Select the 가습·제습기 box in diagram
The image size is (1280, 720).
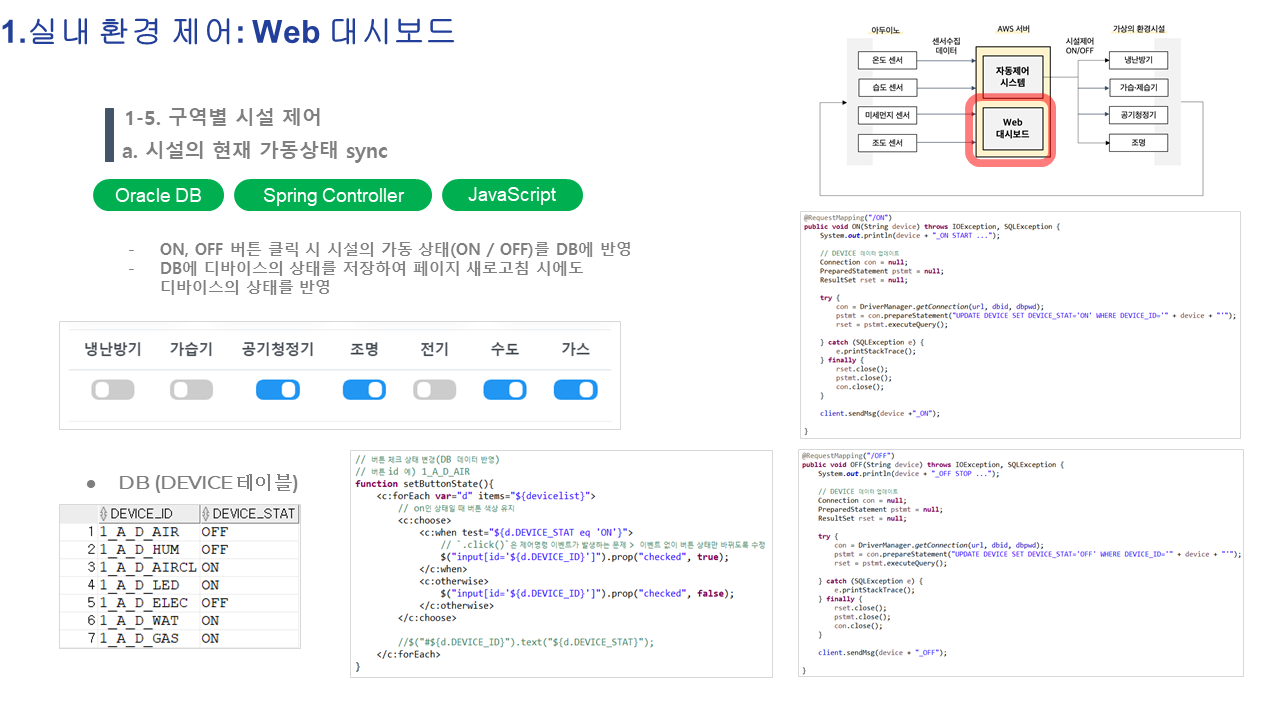coord(1138,88)
